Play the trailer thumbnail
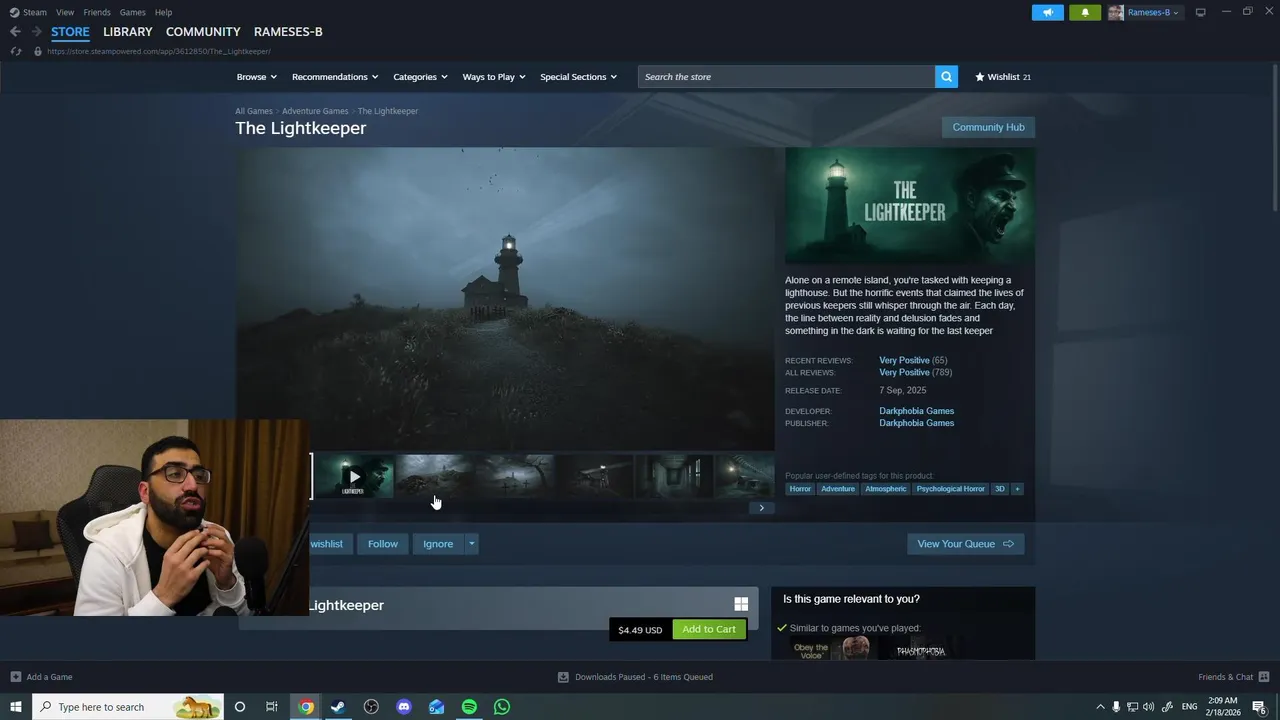 tap(353, 477)
